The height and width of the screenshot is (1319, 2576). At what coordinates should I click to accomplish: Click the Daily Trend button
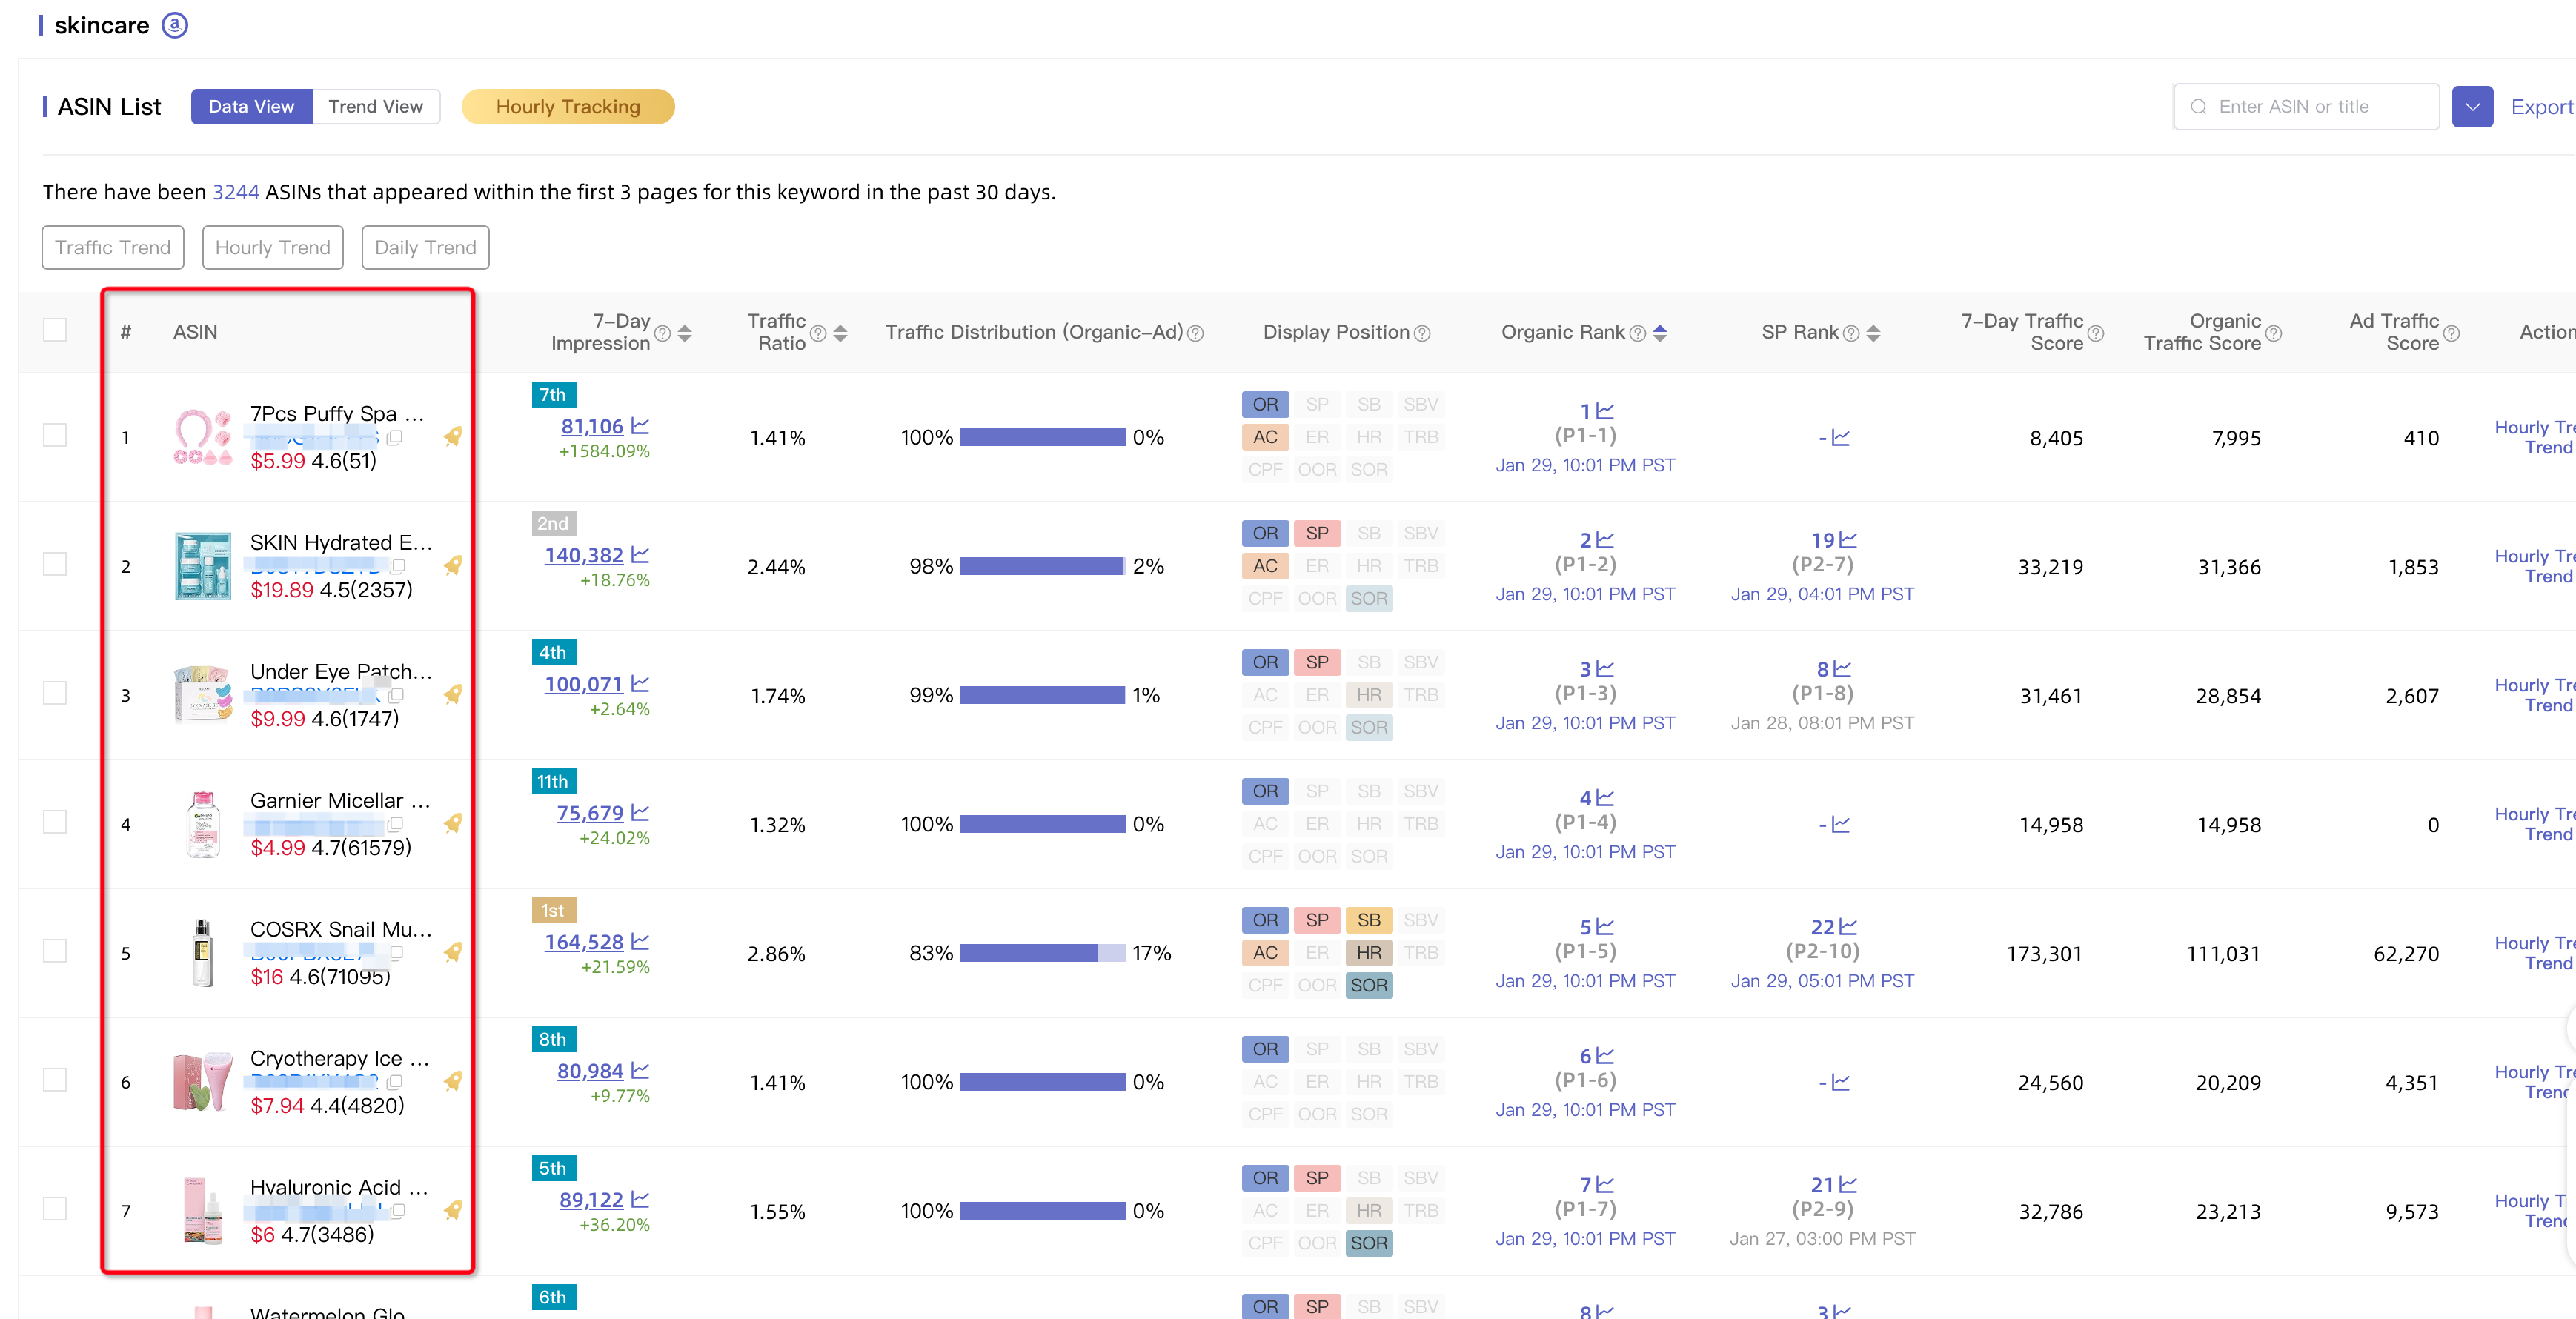pos(426,248)
